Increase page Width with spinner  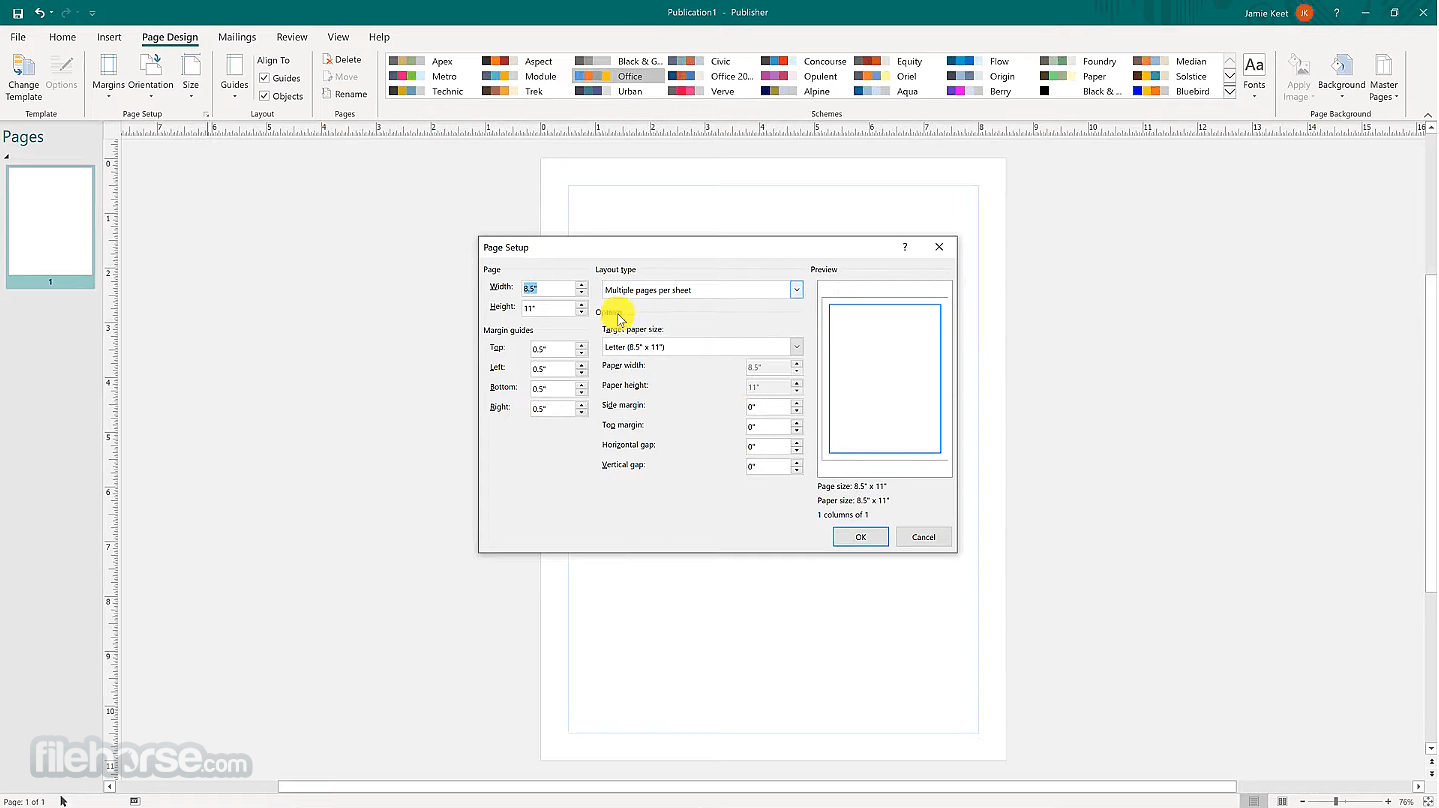click(582, 285)
